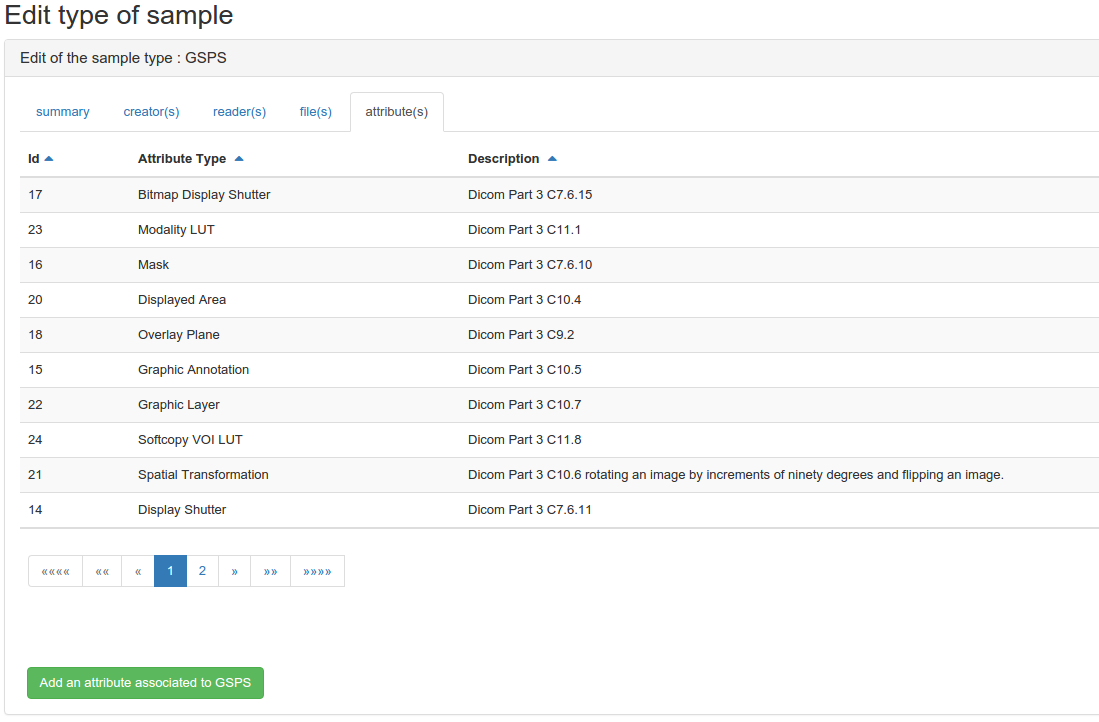The image size is (1099, 722).
Task: Sort by Attribute Type arrow icon
Action: (238, 159)
